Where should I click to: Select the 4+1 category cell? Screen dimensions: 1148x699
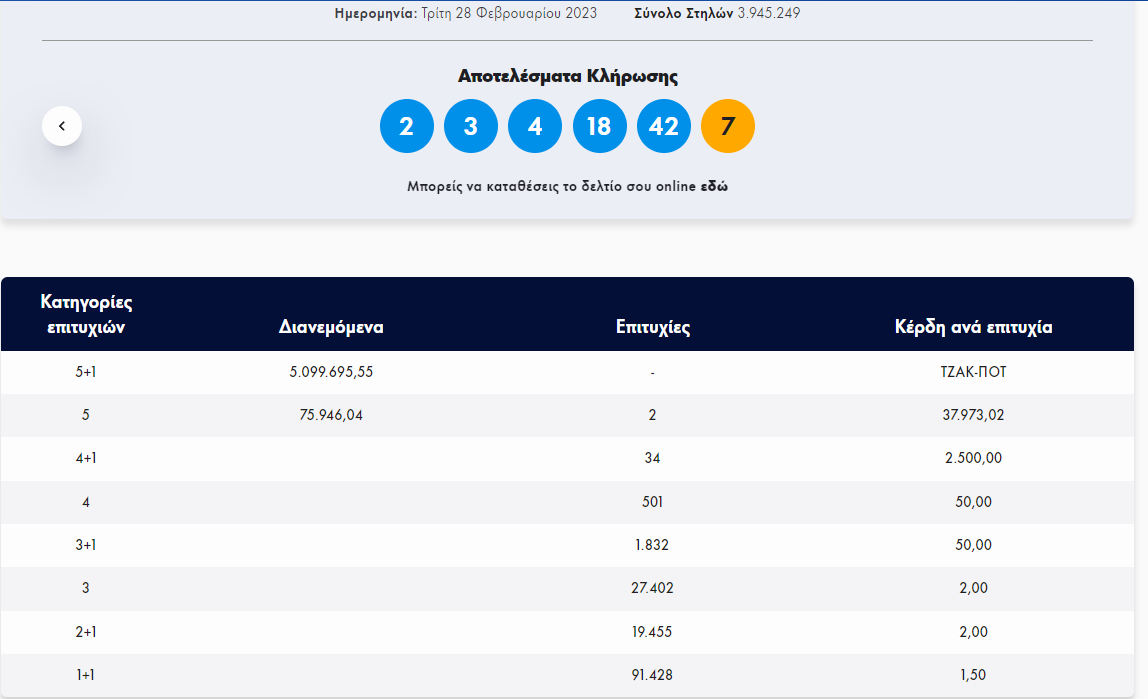86,458
